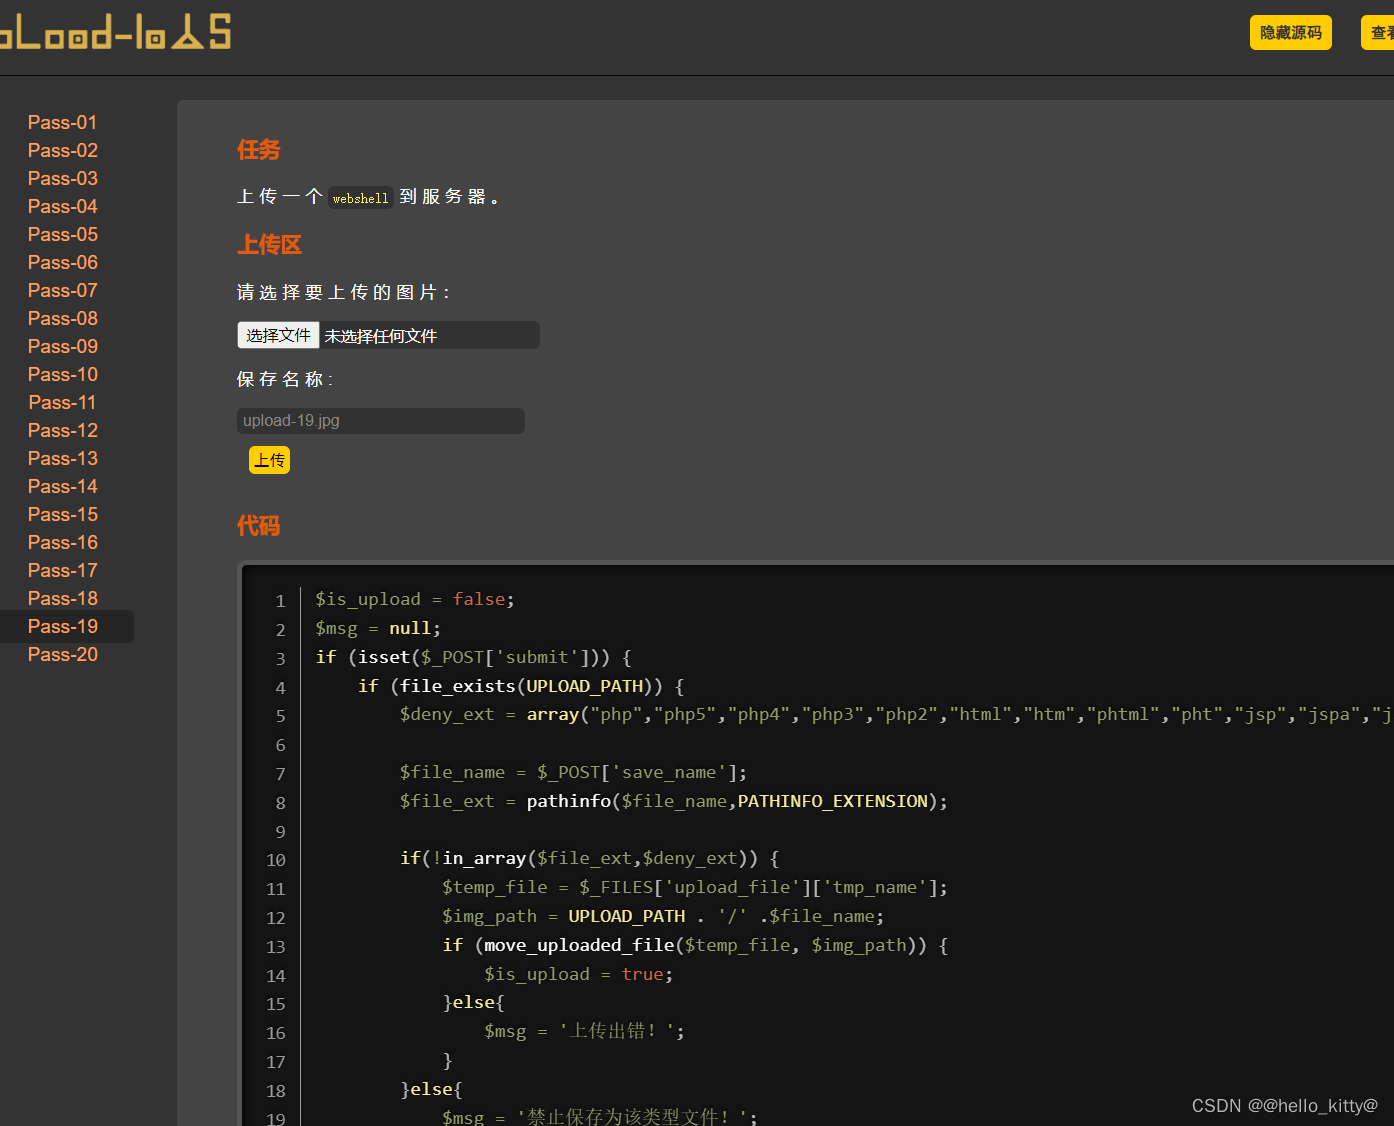Image resolution: width=1394 pixels, height=1126 pixels.
Task: Click code line 1 with $is_upload = false
Action: coord(415,599)
